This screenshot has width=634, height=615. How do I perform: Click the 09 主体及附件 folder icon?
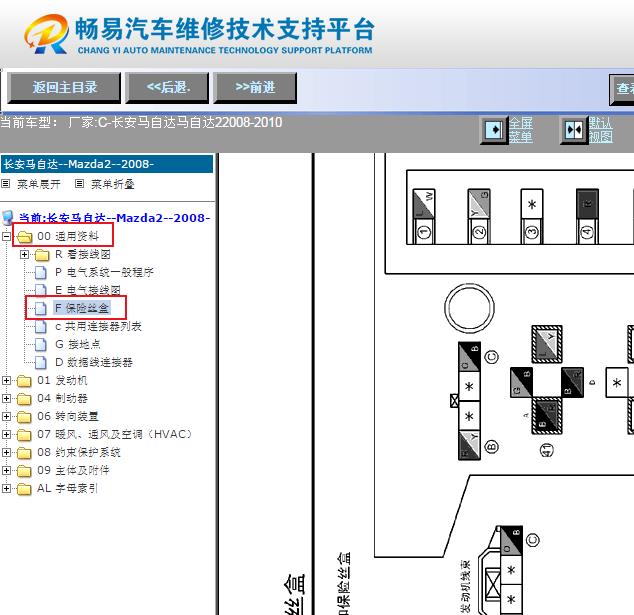(x=24, y=471)
